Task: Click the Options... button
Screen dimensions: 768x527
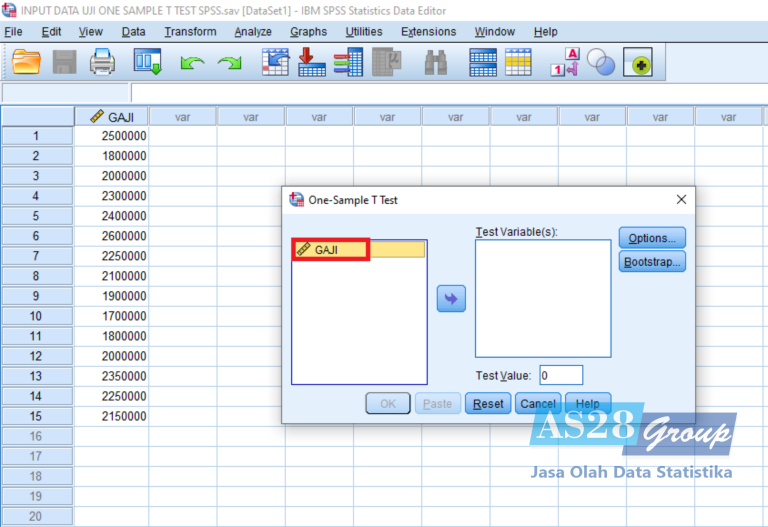Action: [652, 238]
